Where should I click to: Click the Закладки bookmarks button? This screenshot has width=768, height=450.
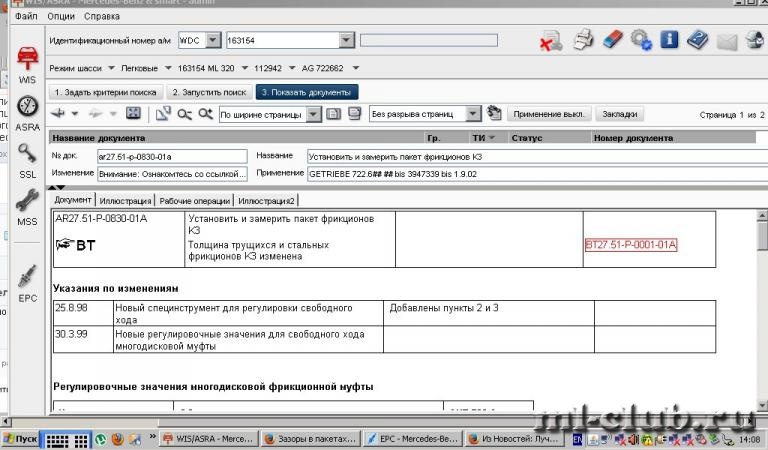pyautogui.click(x=620, y=114)
